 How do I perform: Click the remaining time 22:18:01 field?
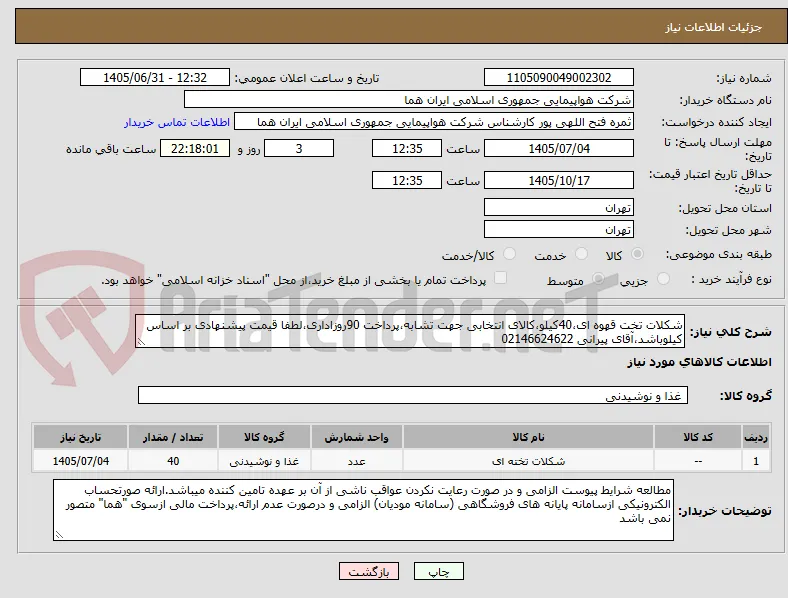point(195,148)
